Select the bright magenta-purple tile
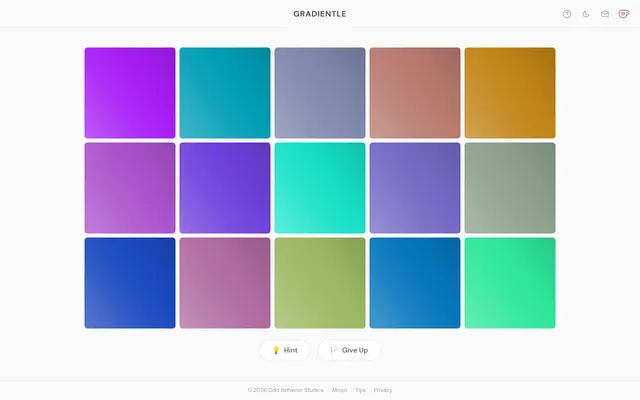 [x=130, y=93]
